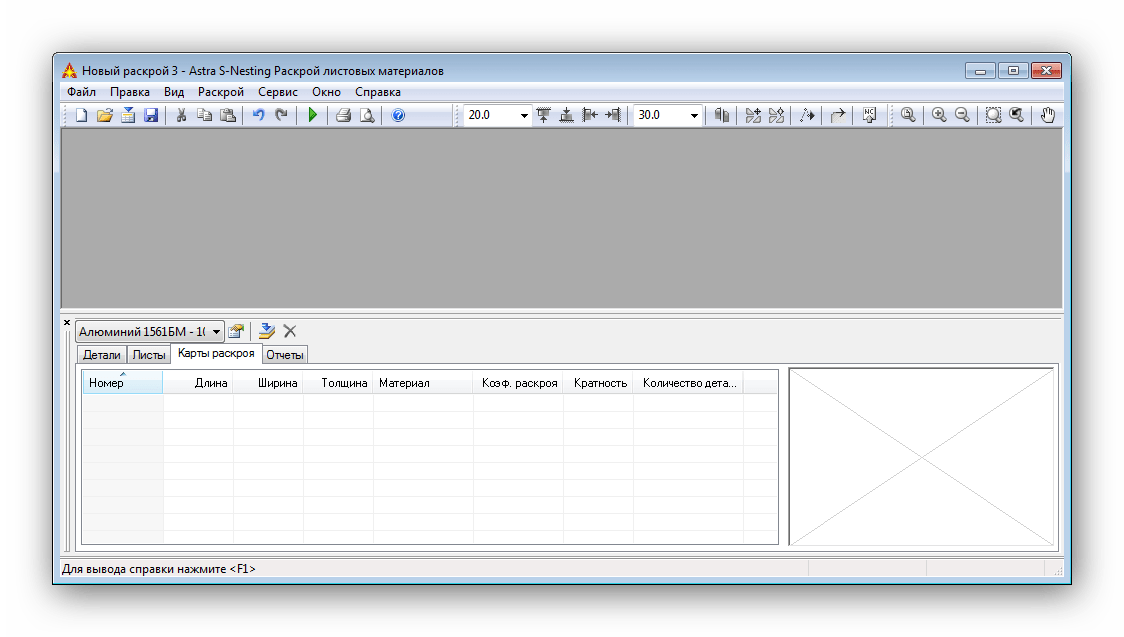Click the green Run nesting play icon
The image size is (1124, 637).
(313, 115)
